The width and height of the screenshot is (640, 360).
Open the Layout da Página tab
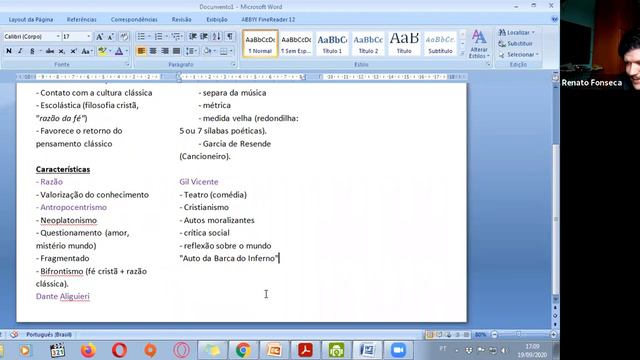[31, 20]
